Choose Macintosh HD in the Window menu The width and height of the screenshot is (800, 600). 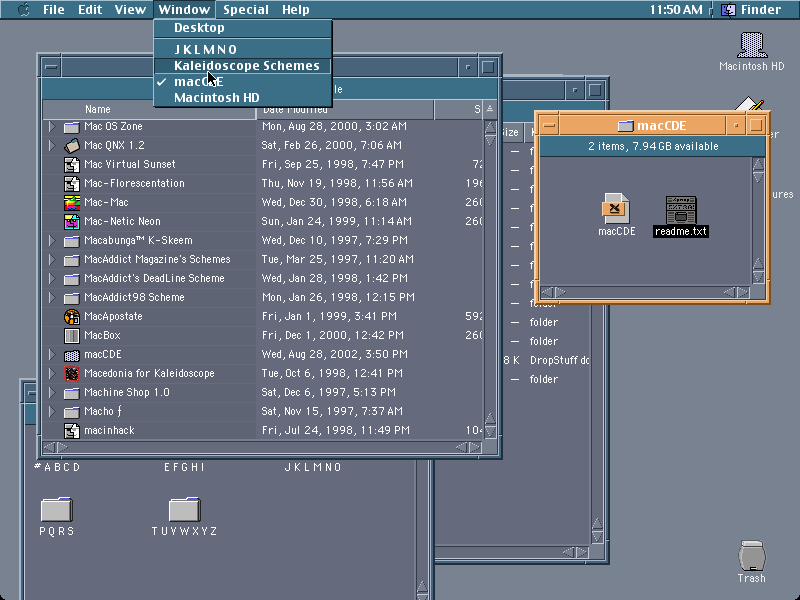pos(243,97)
